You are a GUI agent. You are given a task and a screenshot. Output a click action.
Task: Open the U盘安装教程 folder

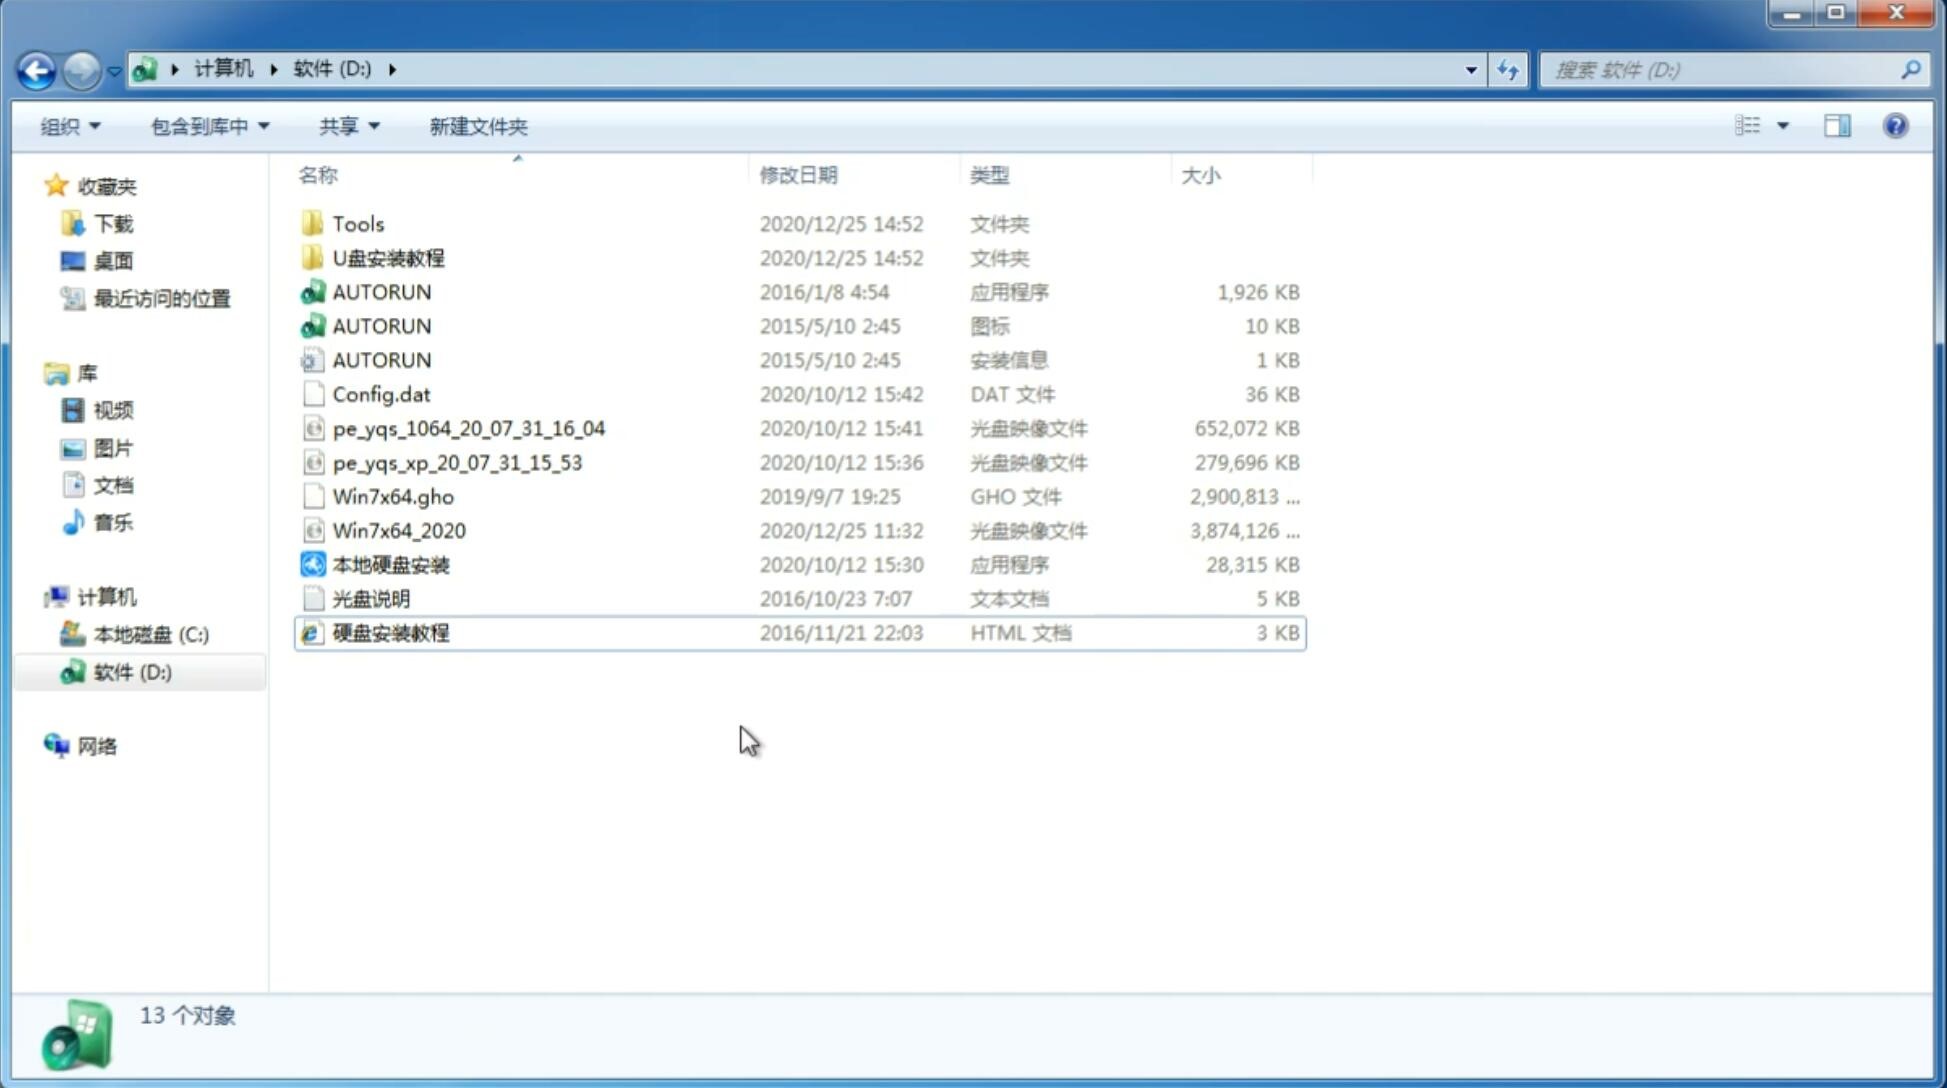click(388, 257)
